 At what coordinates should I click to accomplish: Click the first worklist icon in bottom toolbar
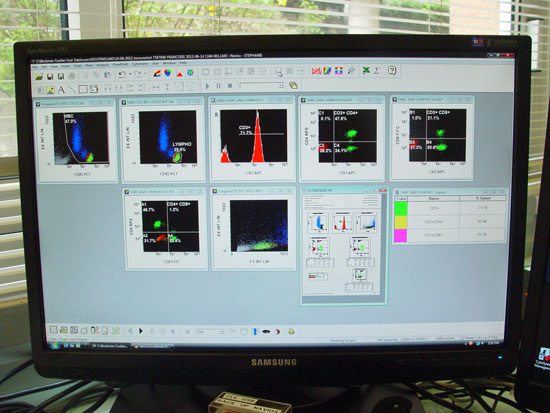point(53,330)
